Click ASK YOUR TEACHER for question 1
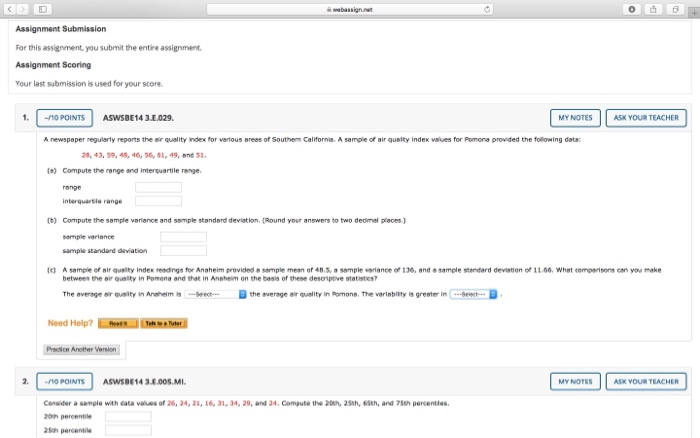Viewport: 700px width, 438px height. (646, 118)
